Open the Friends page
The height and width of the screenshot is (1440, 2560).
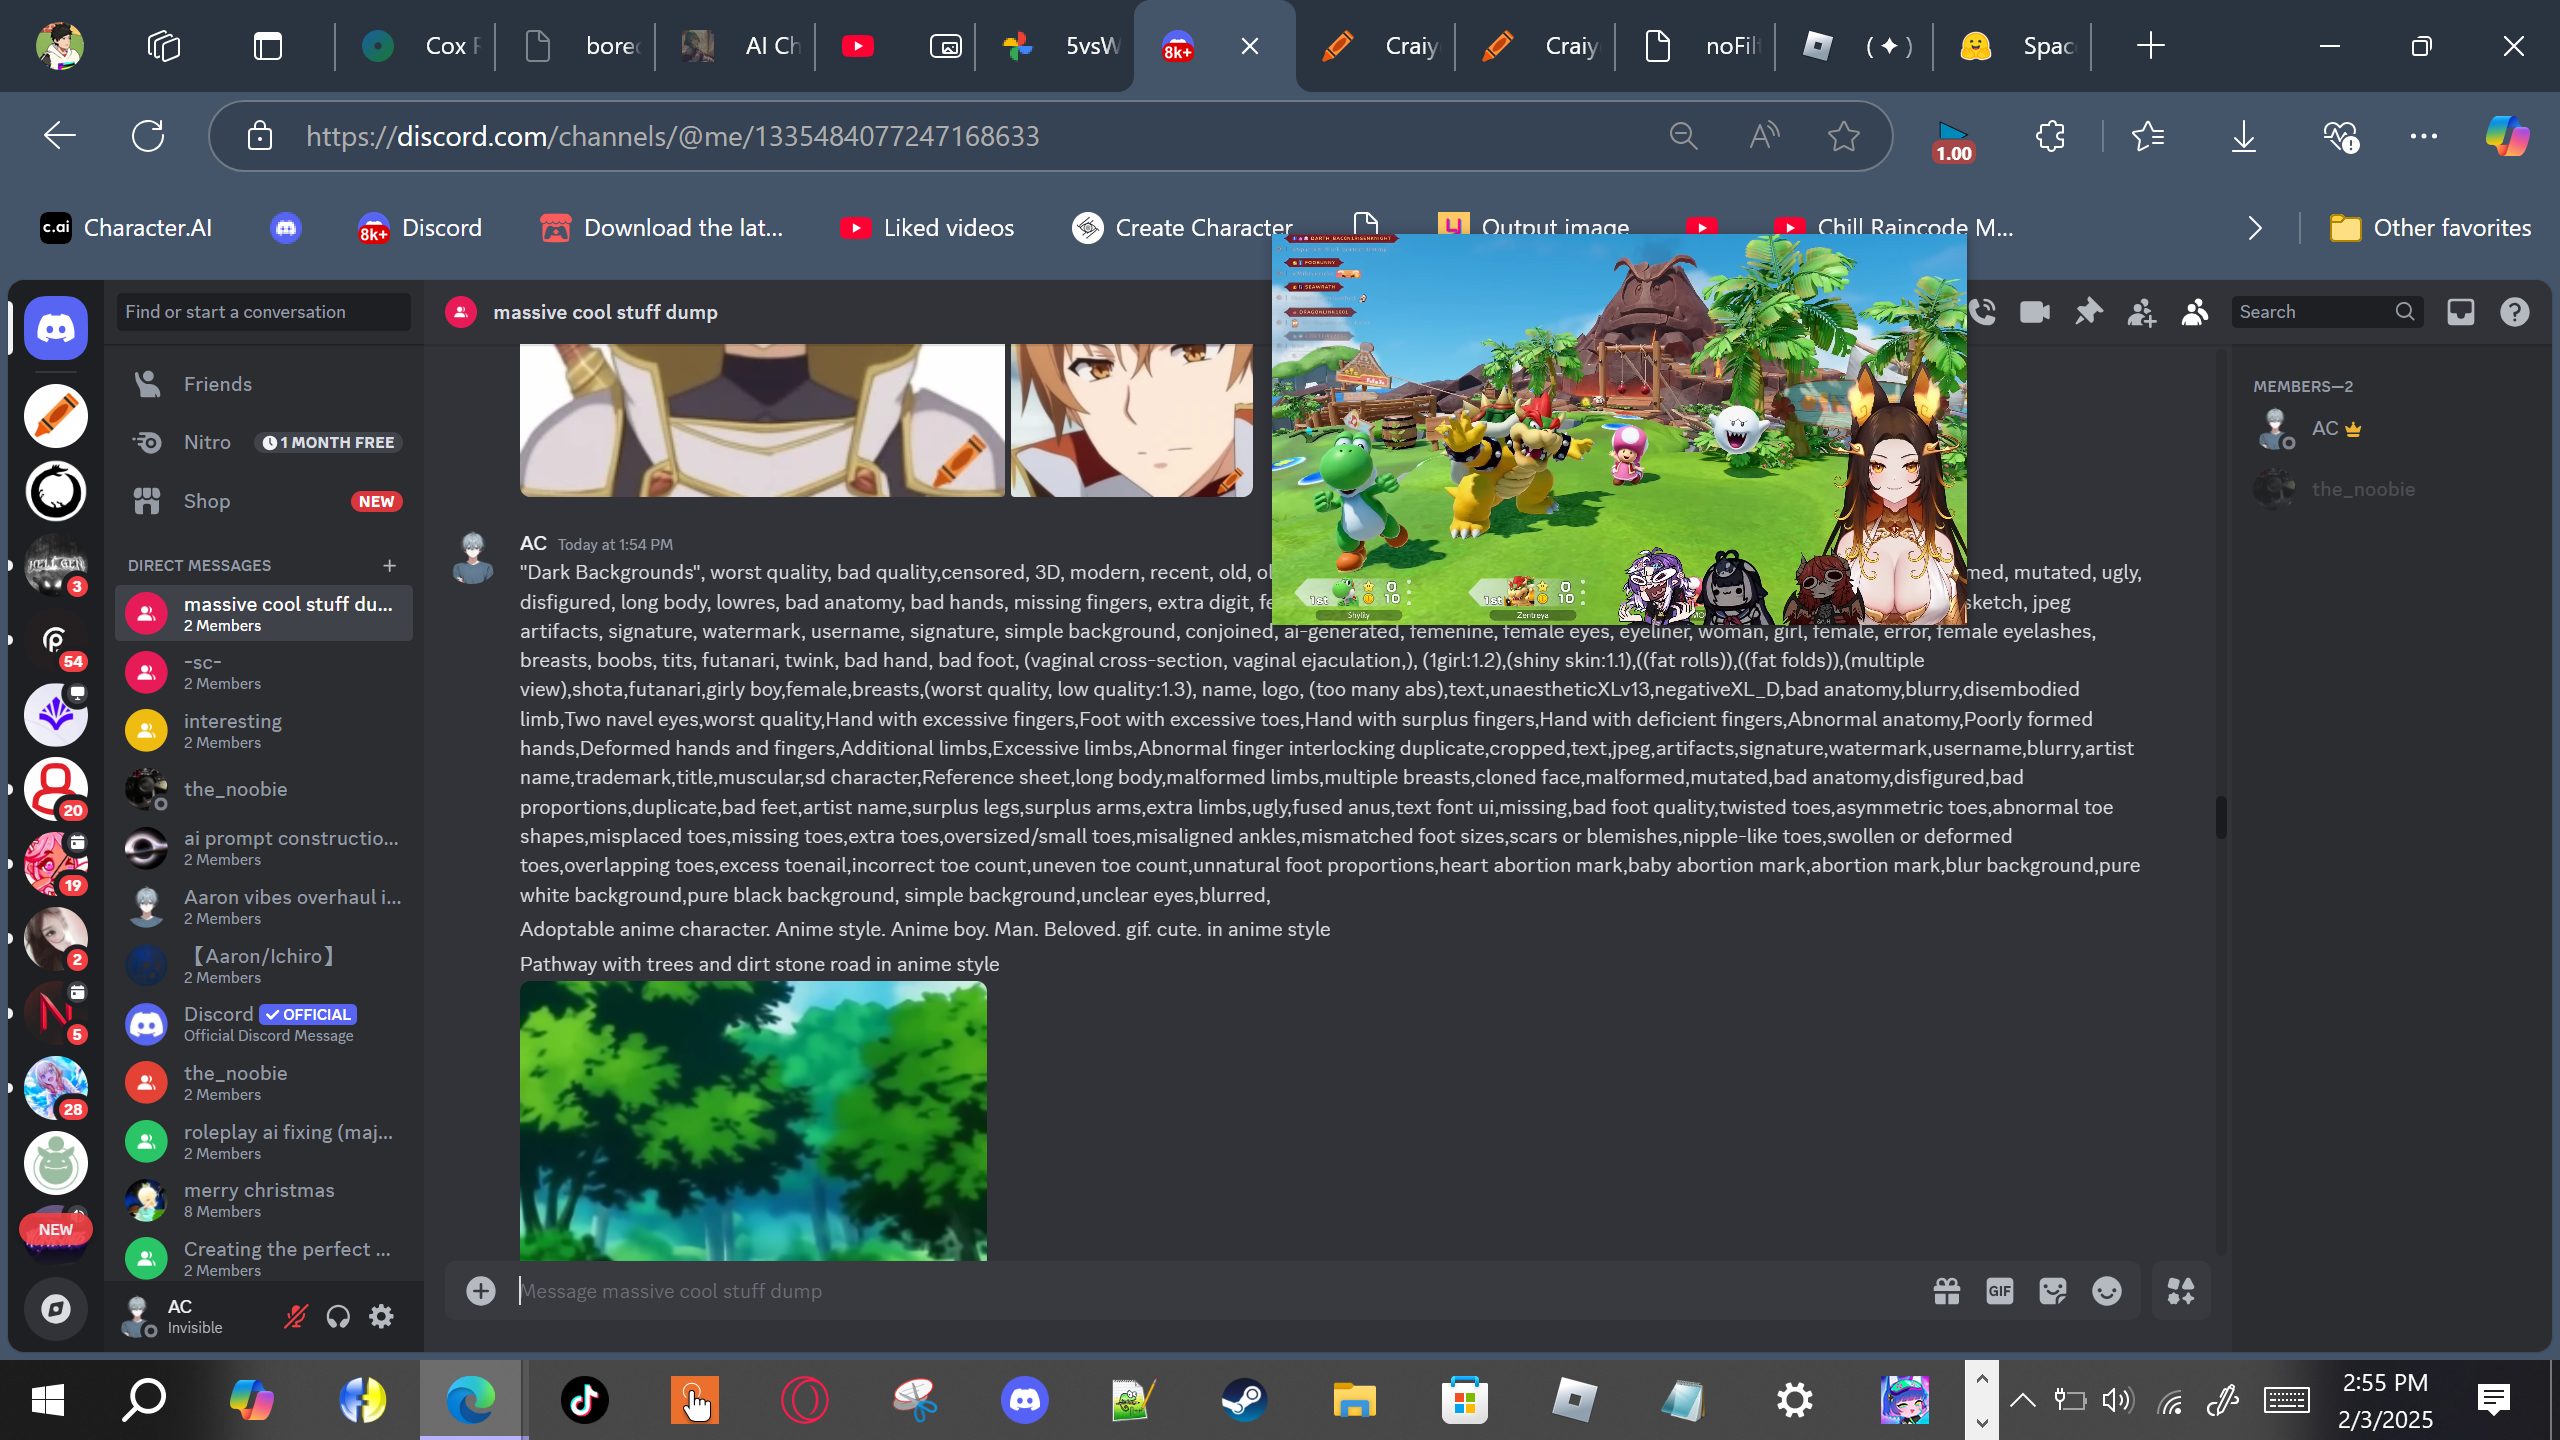(x=264, y=384)
